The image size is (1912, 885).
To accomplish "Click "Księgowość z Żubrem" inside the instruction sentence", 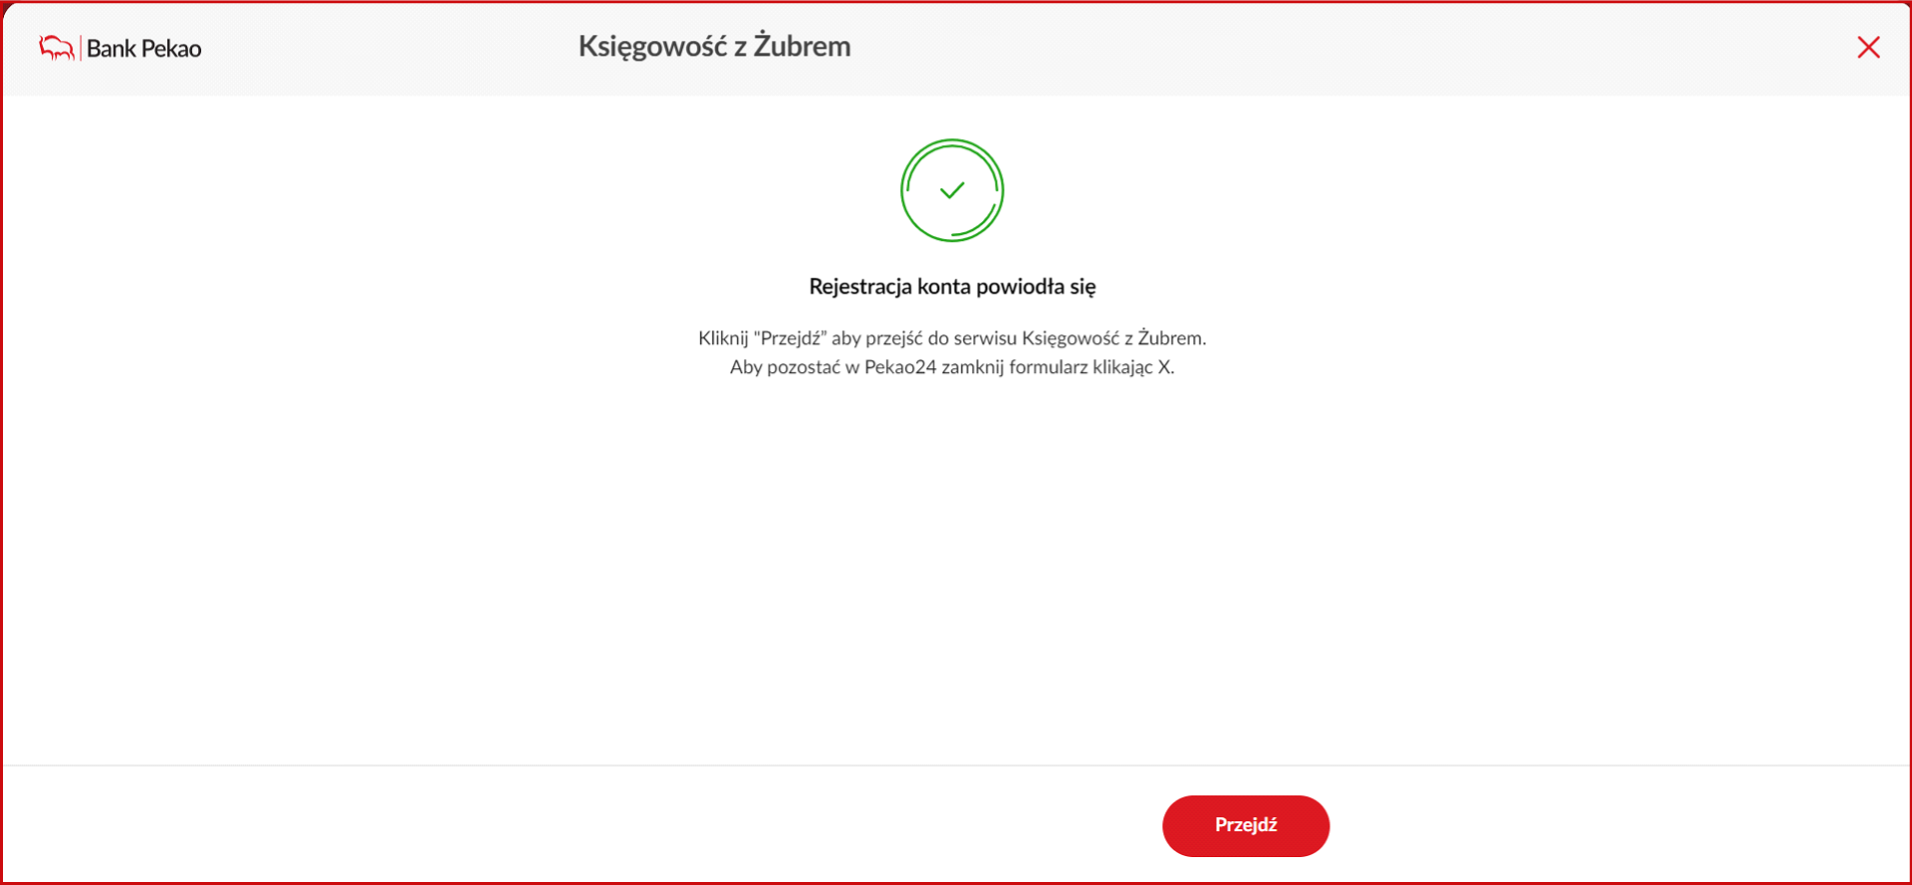I will point(1112,338).
